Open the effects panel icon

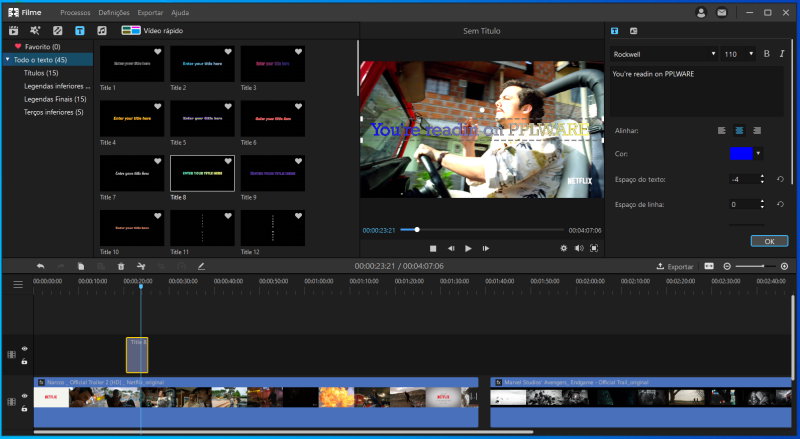35,31
